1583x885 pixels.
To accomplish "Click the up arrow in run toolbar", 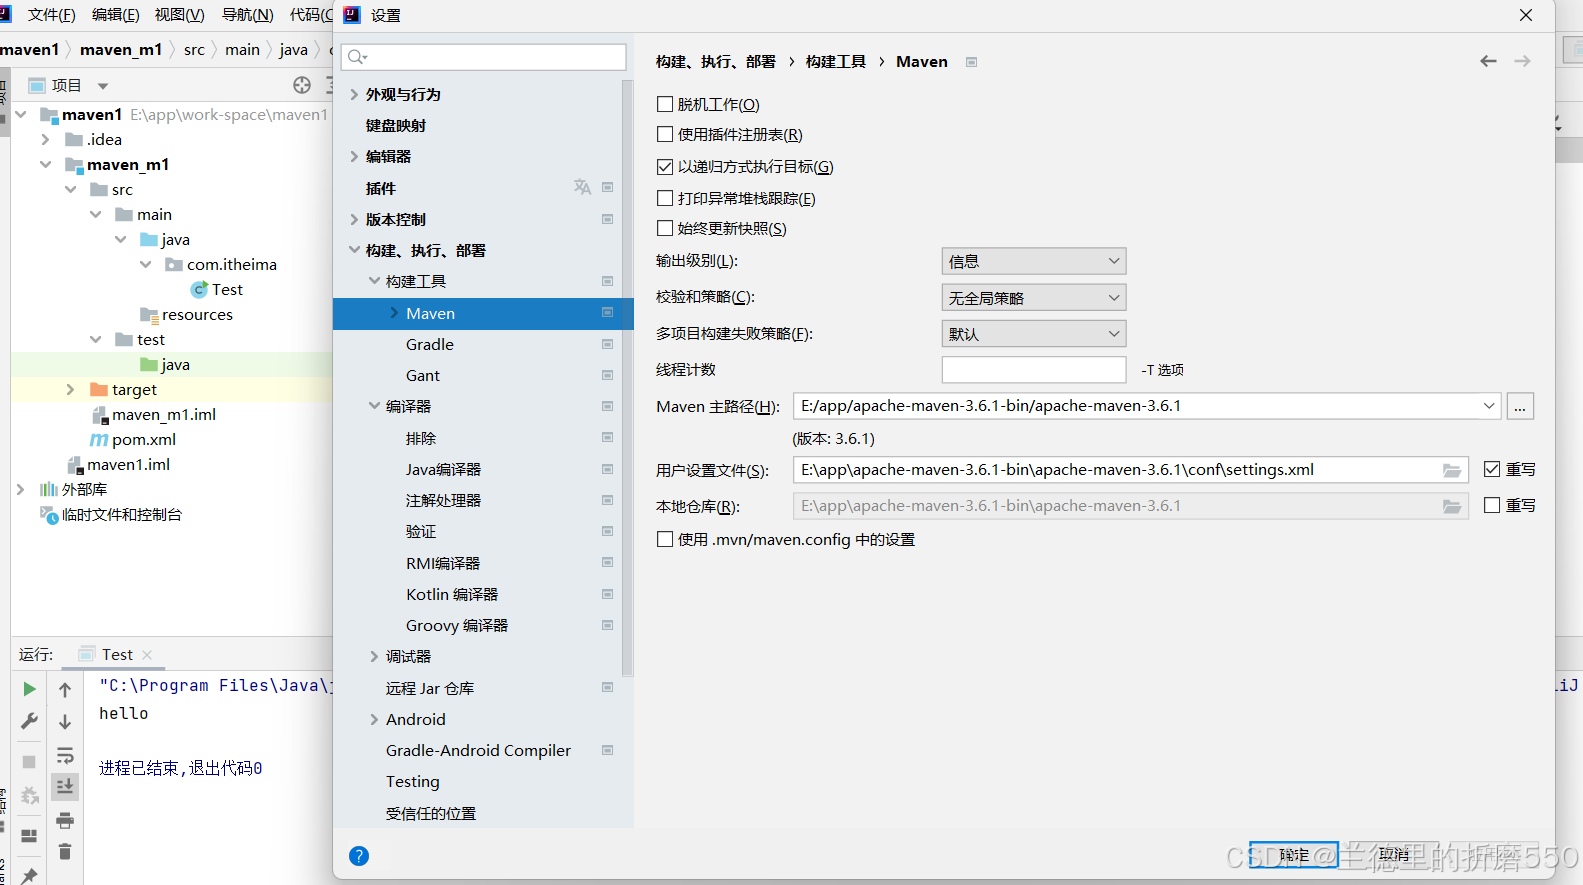I will coord(65,689).
